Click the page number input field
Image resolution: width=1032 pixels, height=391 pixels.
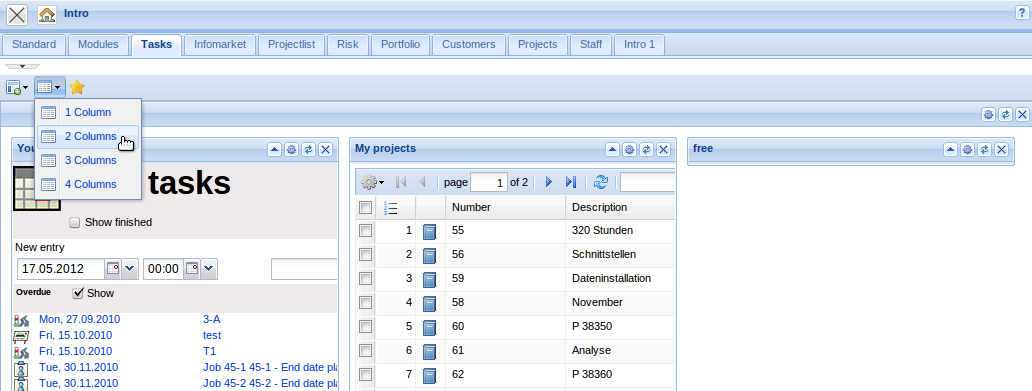point(489,182)
